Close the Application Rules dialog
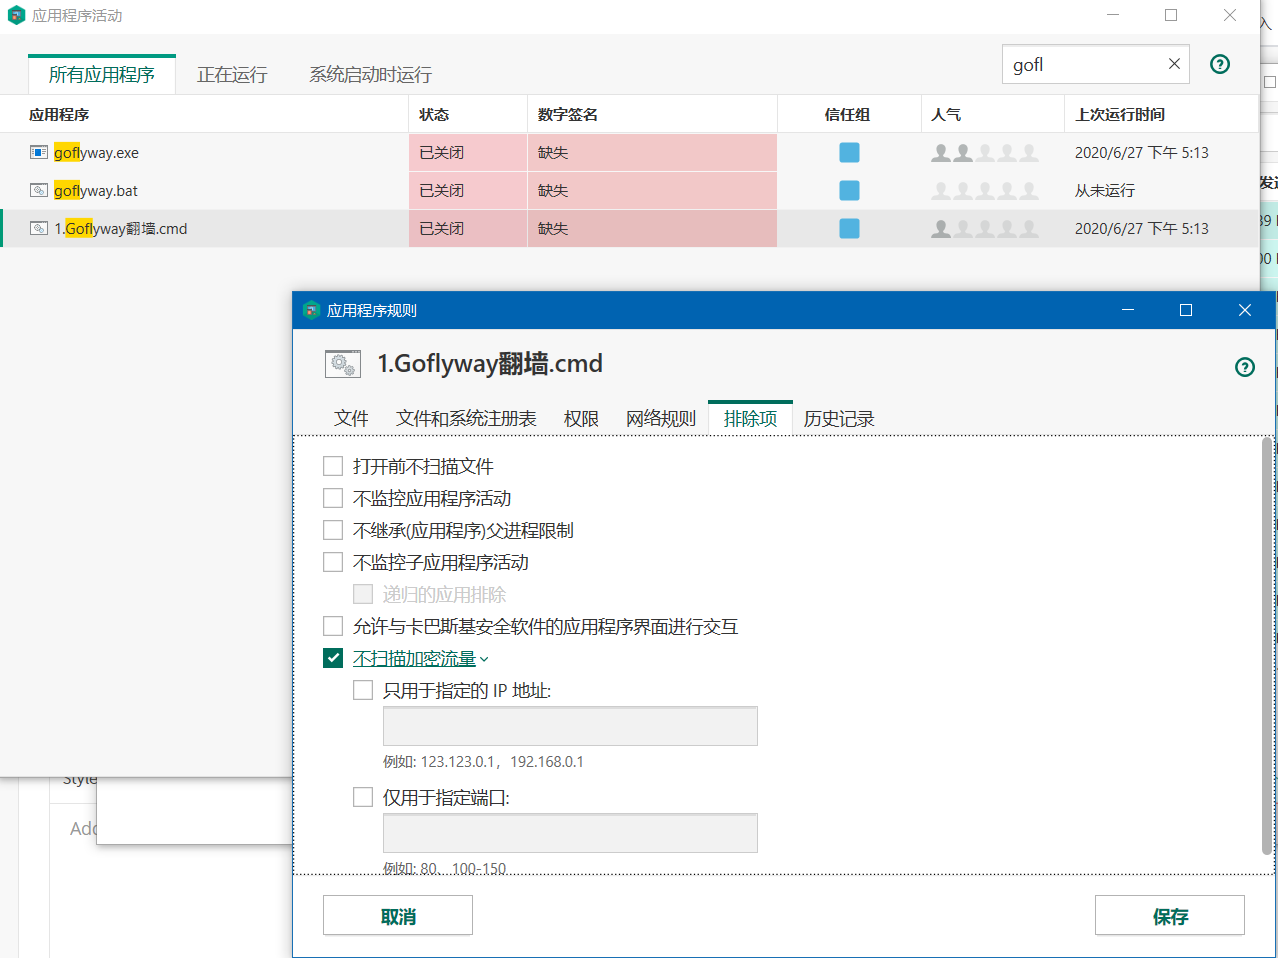The width and height of the screenshot is (1278, 958). [1245, 310]
